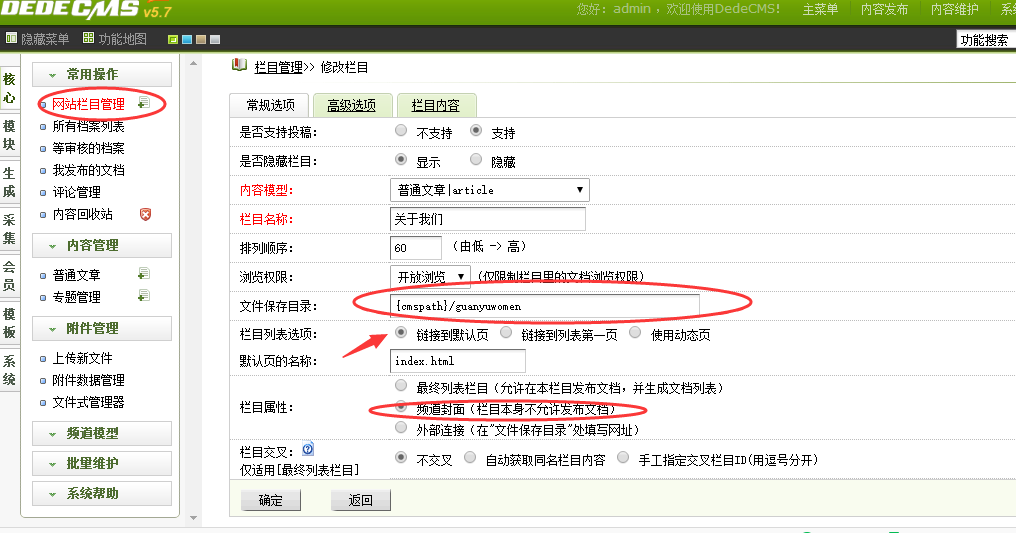Click the add icon beside 专题管理

(x=144, y=296)
